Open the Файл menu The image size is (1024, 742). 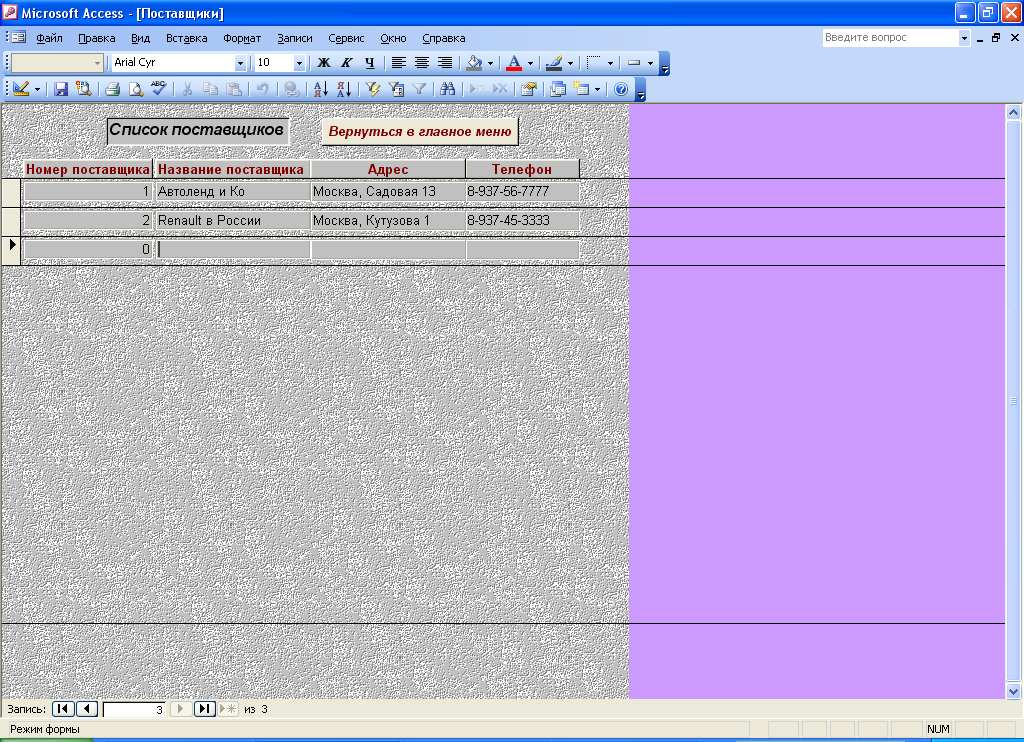50,38
